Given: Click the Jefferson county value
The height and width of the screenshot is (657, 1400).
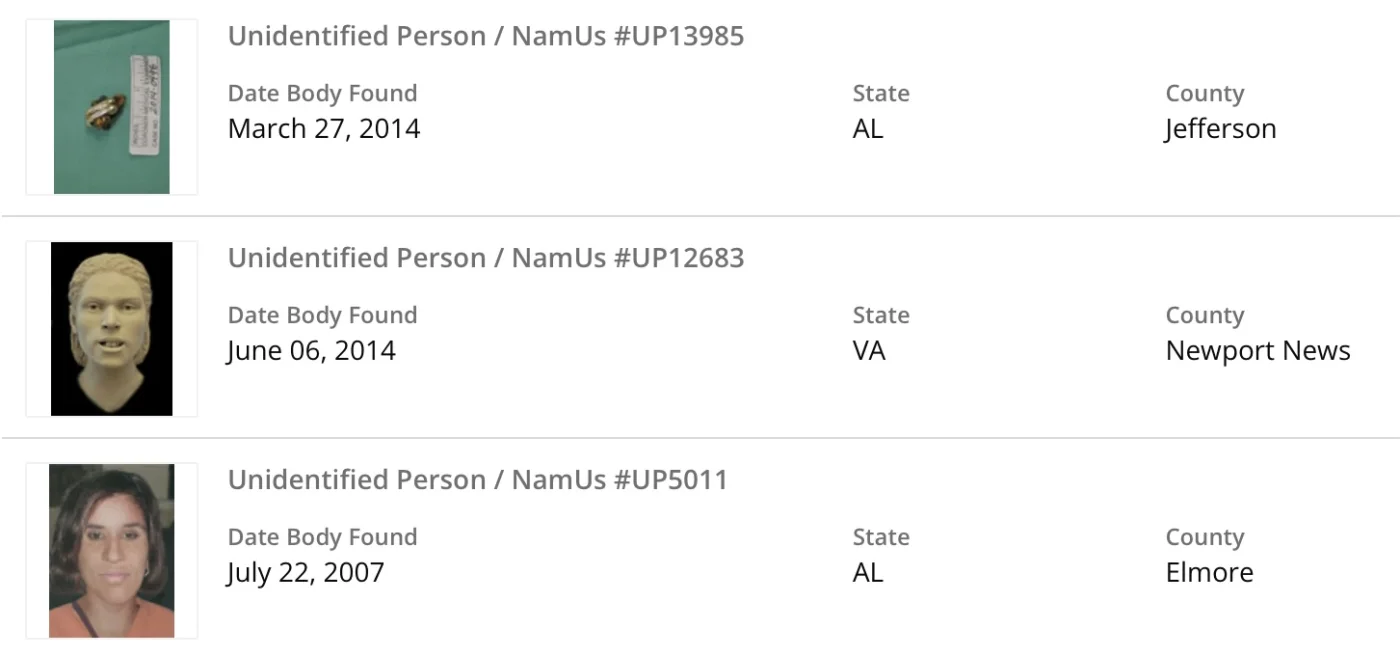Looking at the screenshot, I should pos(1221,129).
